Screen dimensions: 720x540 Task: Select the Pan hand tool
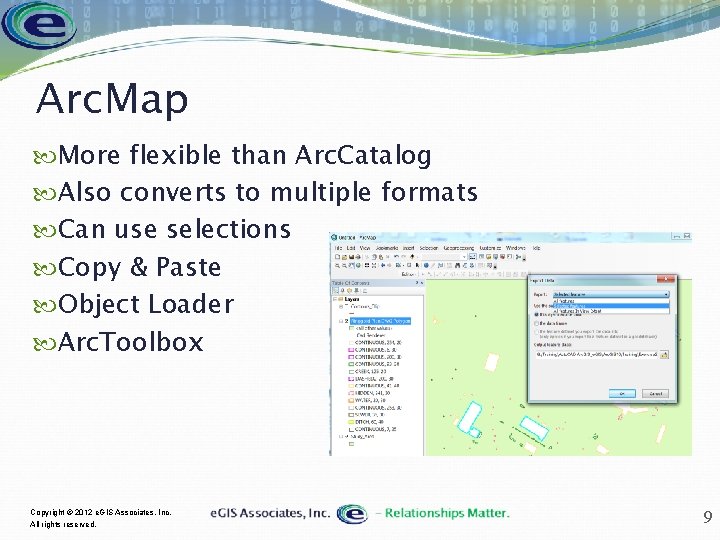click(351, 265)
